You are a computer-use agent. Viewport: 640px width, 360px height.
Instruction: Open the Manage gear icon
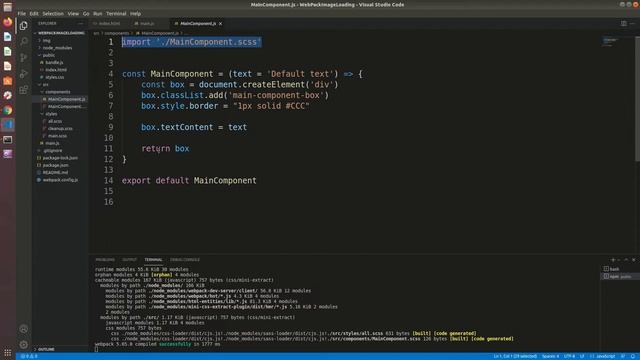(24, 345)
